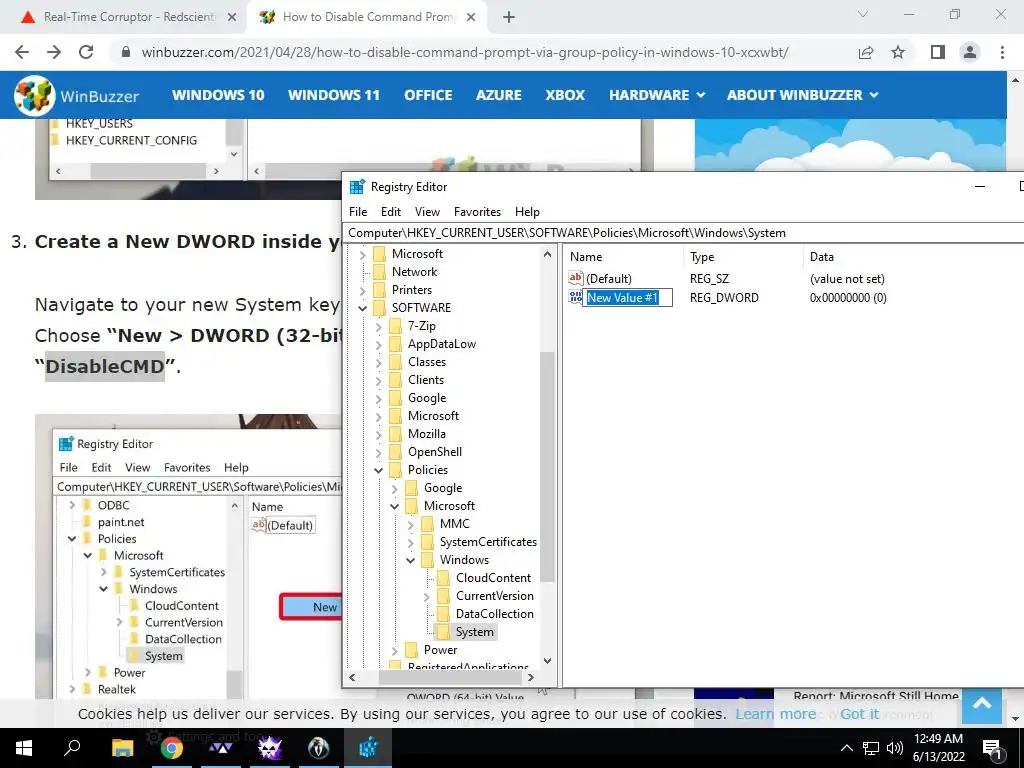Screen dimensions: 1024x768
Task: Close the Real-Time Corruptor tab
Action: tap(232, 17)
